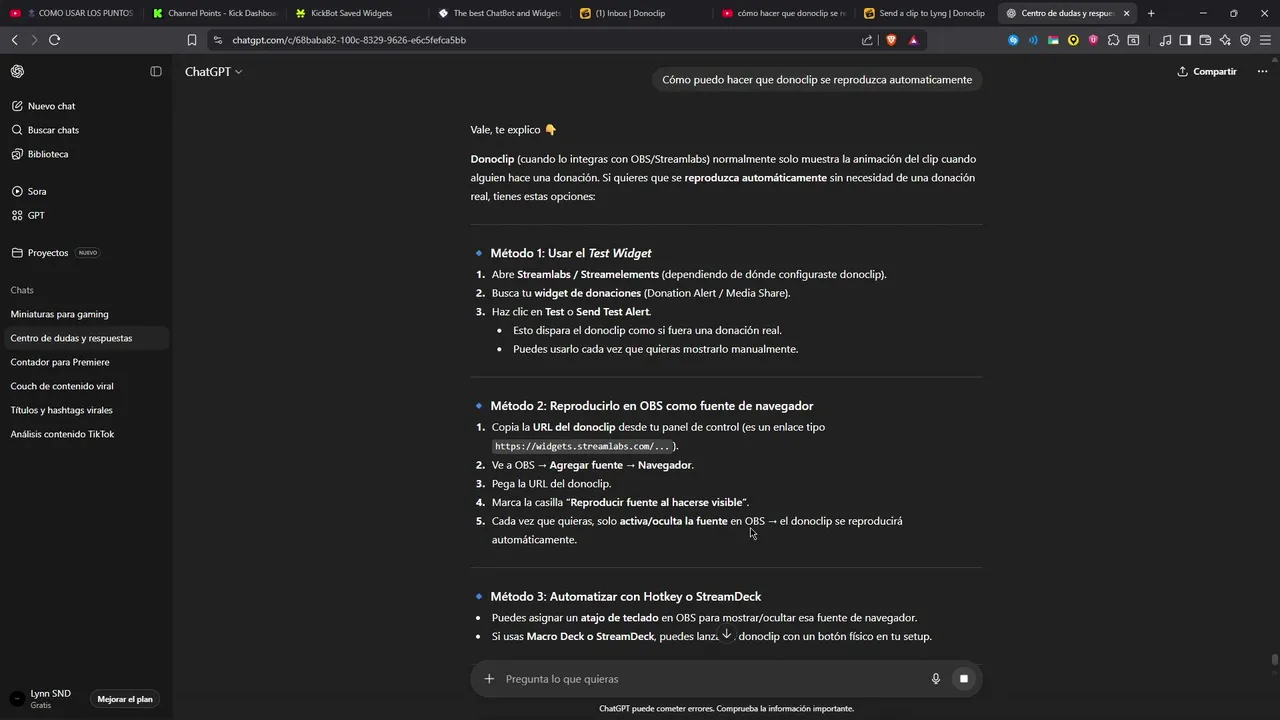Open the conversation options three-dot menu

tap(1262, 72)
